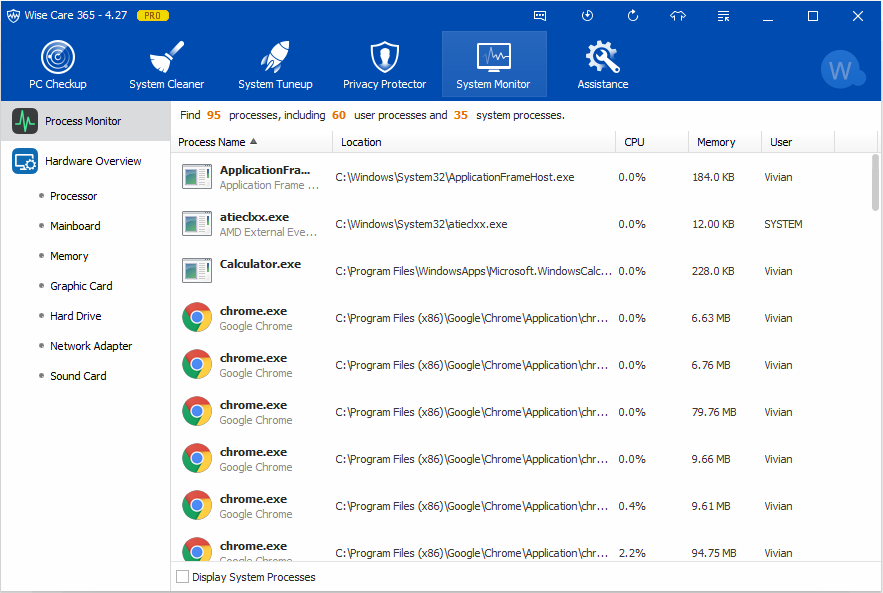Open Mainboard hardware details
The image size is (883, 593).
(x=75, y=226)
